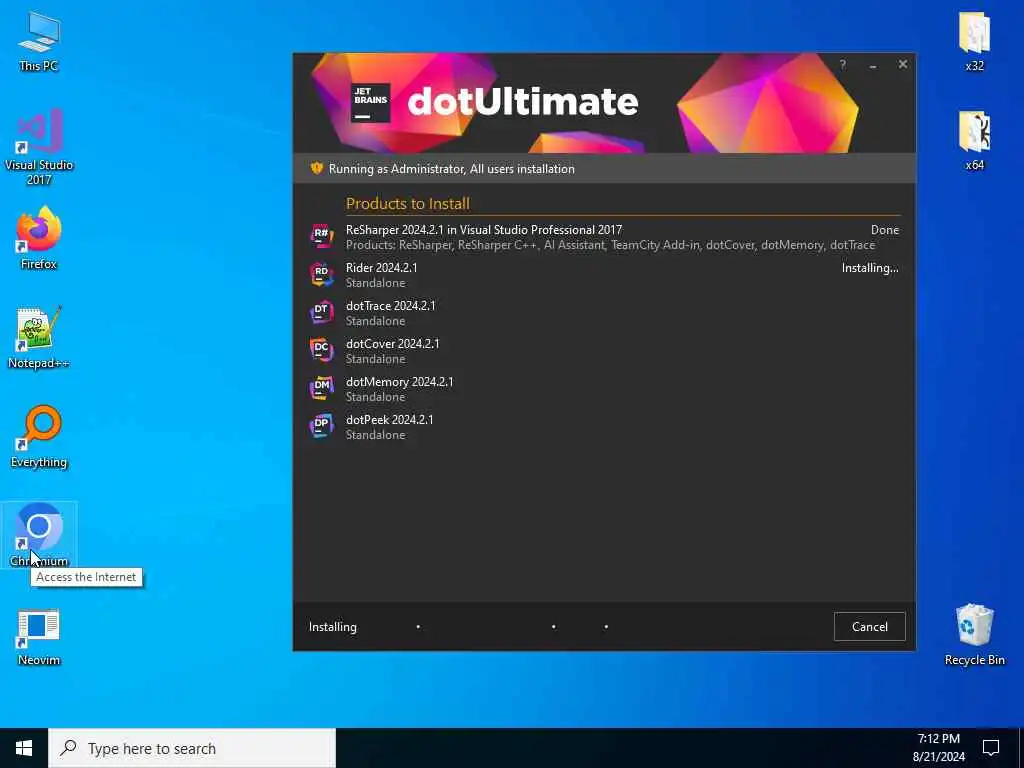The image size is (1024, 768).
Task: Click the dotPeek DP product icon
Action: (x=321, y=425)
